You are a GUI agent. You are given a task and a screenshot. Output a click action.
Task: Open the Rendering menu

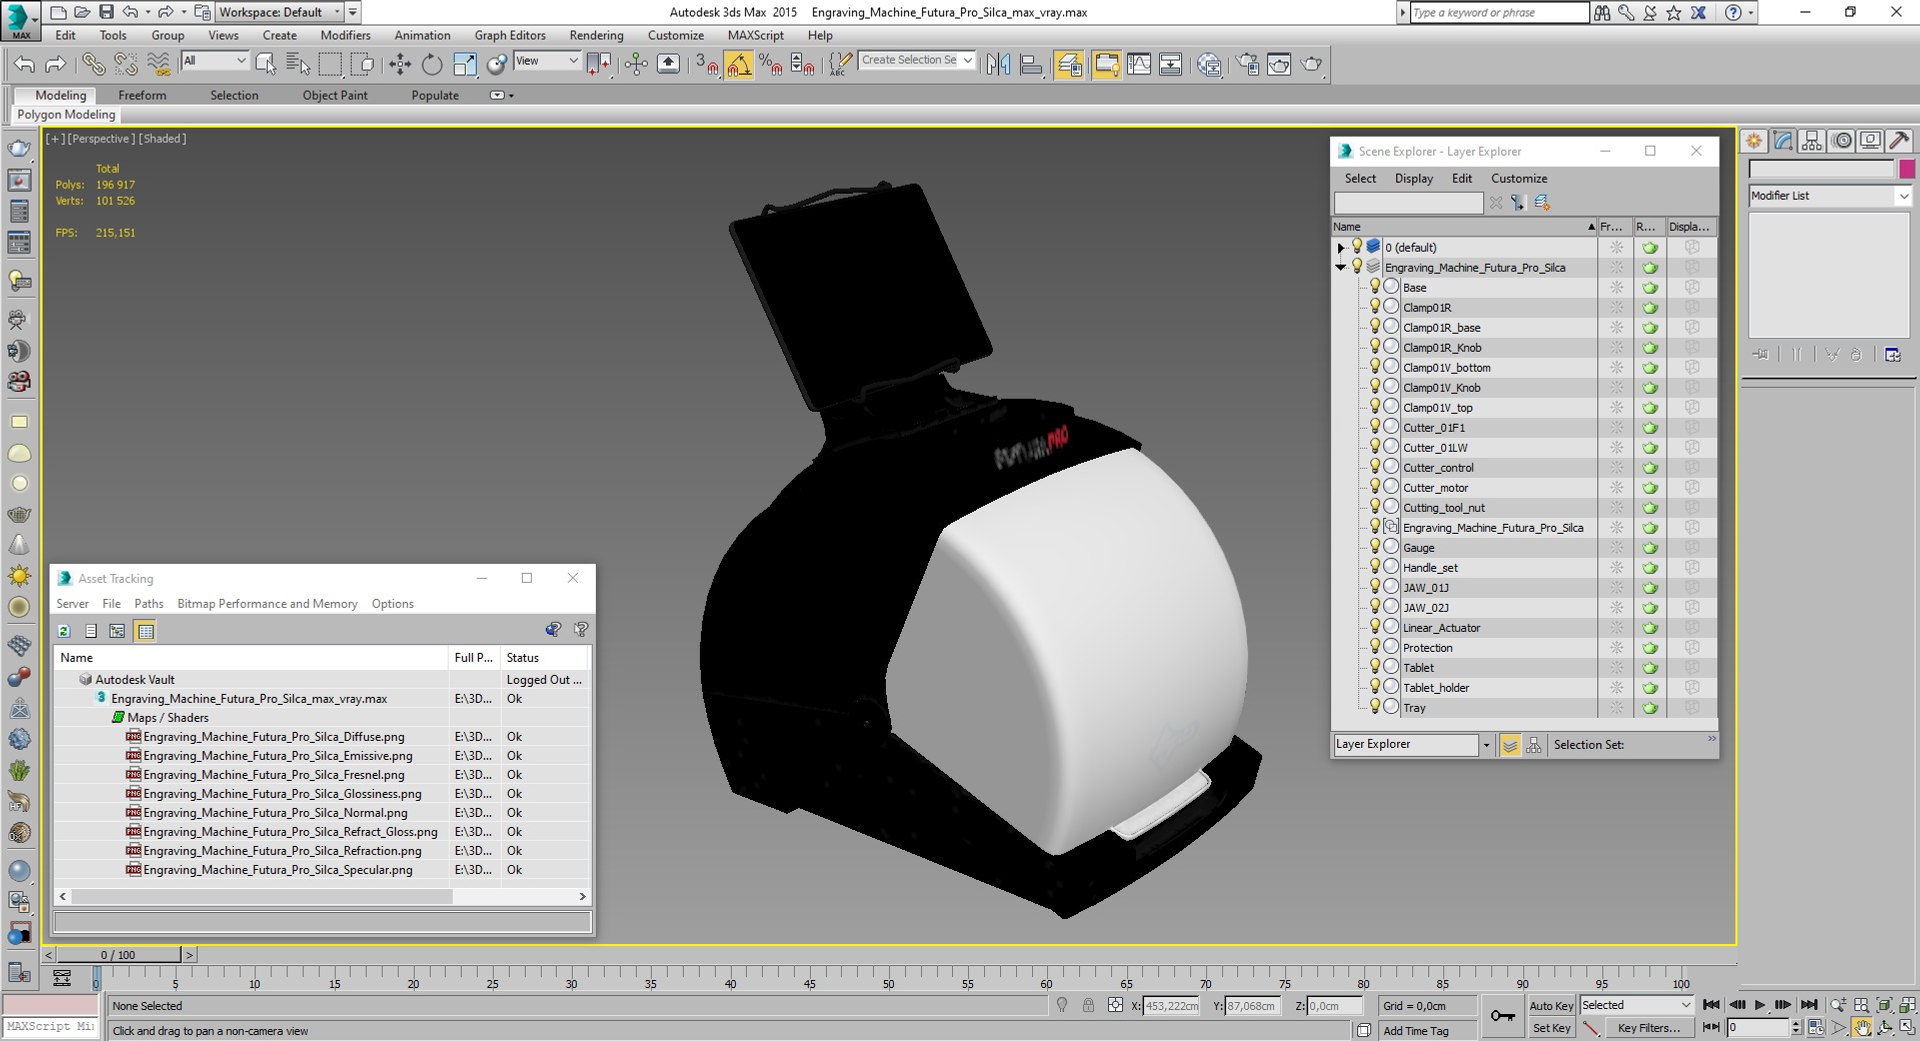(596, 35)
